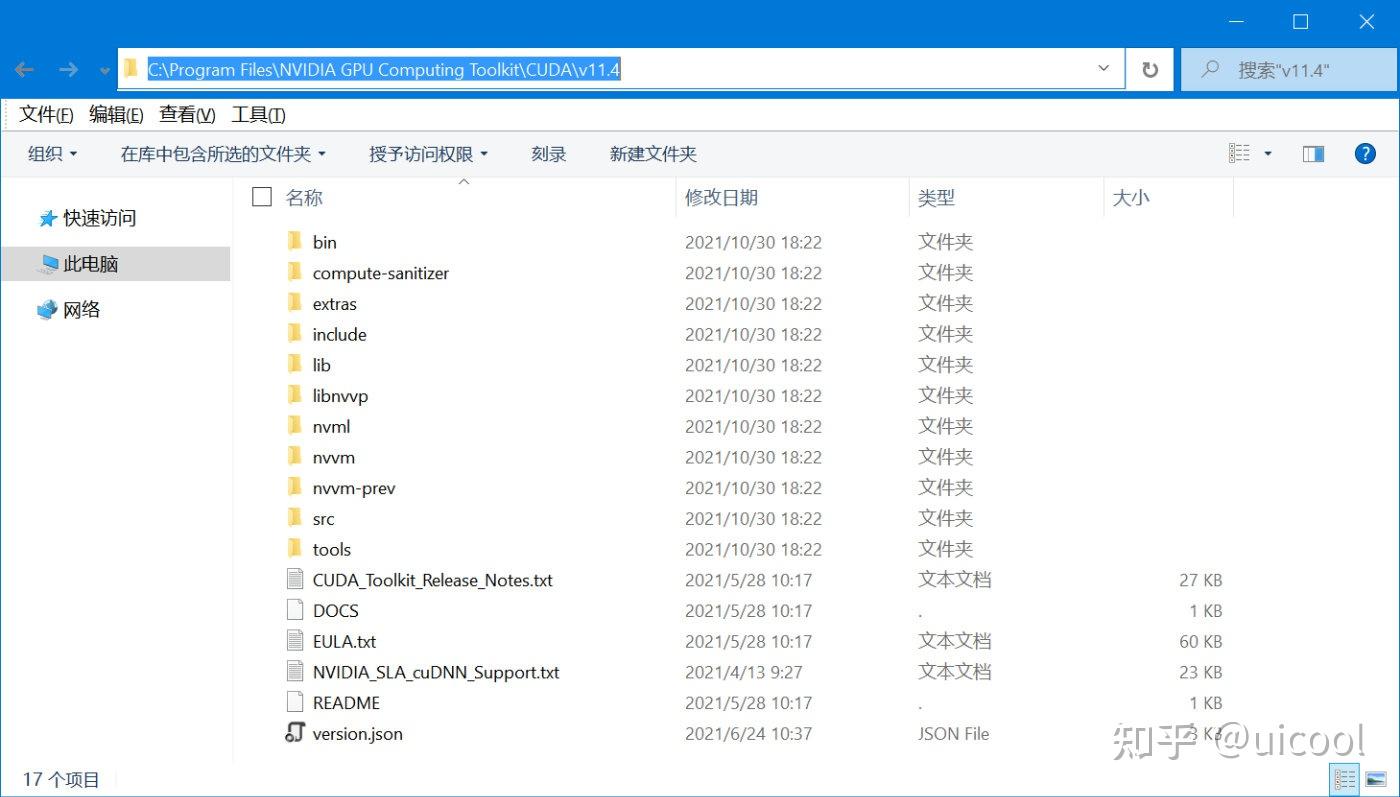The height and width of the screenshot is (797, 1400).
Task: Sort by the 大小 column header
Action: tap(1131, 197)
